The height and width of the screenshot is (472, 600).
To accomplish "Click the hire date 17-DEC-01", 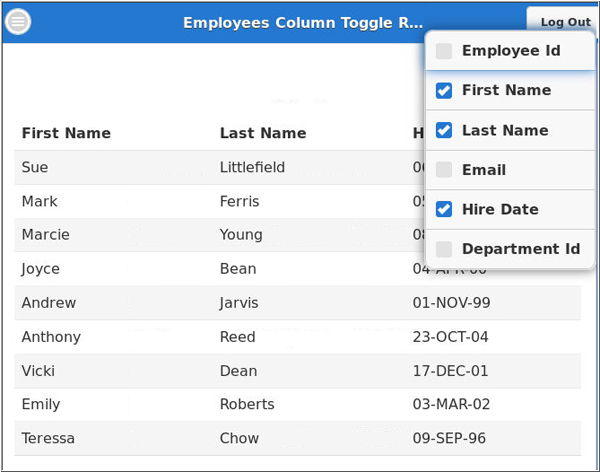I will pos(450,371).
